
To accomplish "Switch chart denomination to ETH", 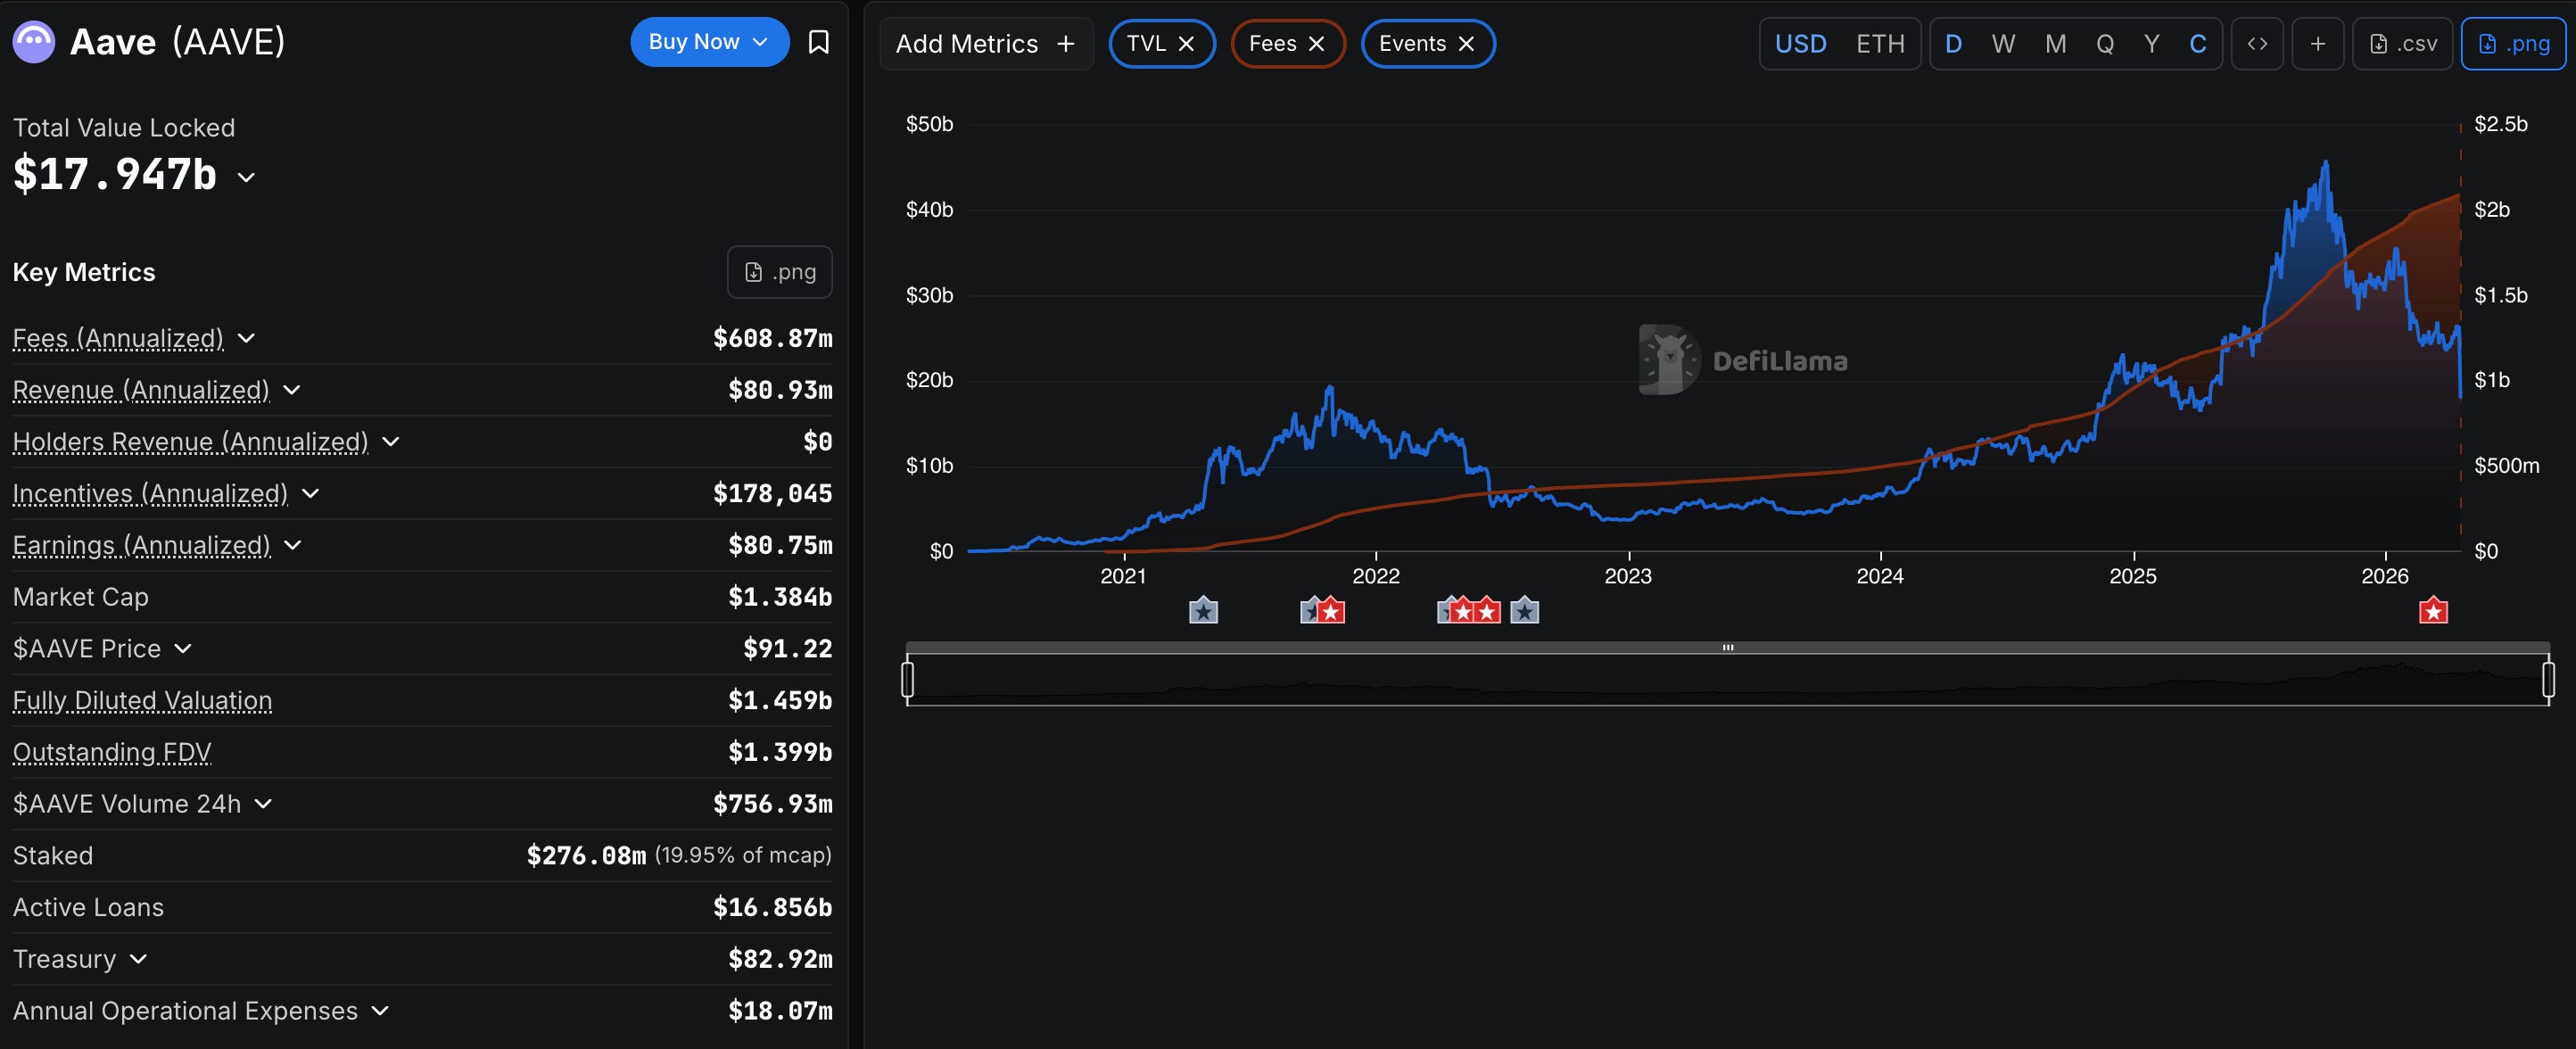I will 1880,44.
